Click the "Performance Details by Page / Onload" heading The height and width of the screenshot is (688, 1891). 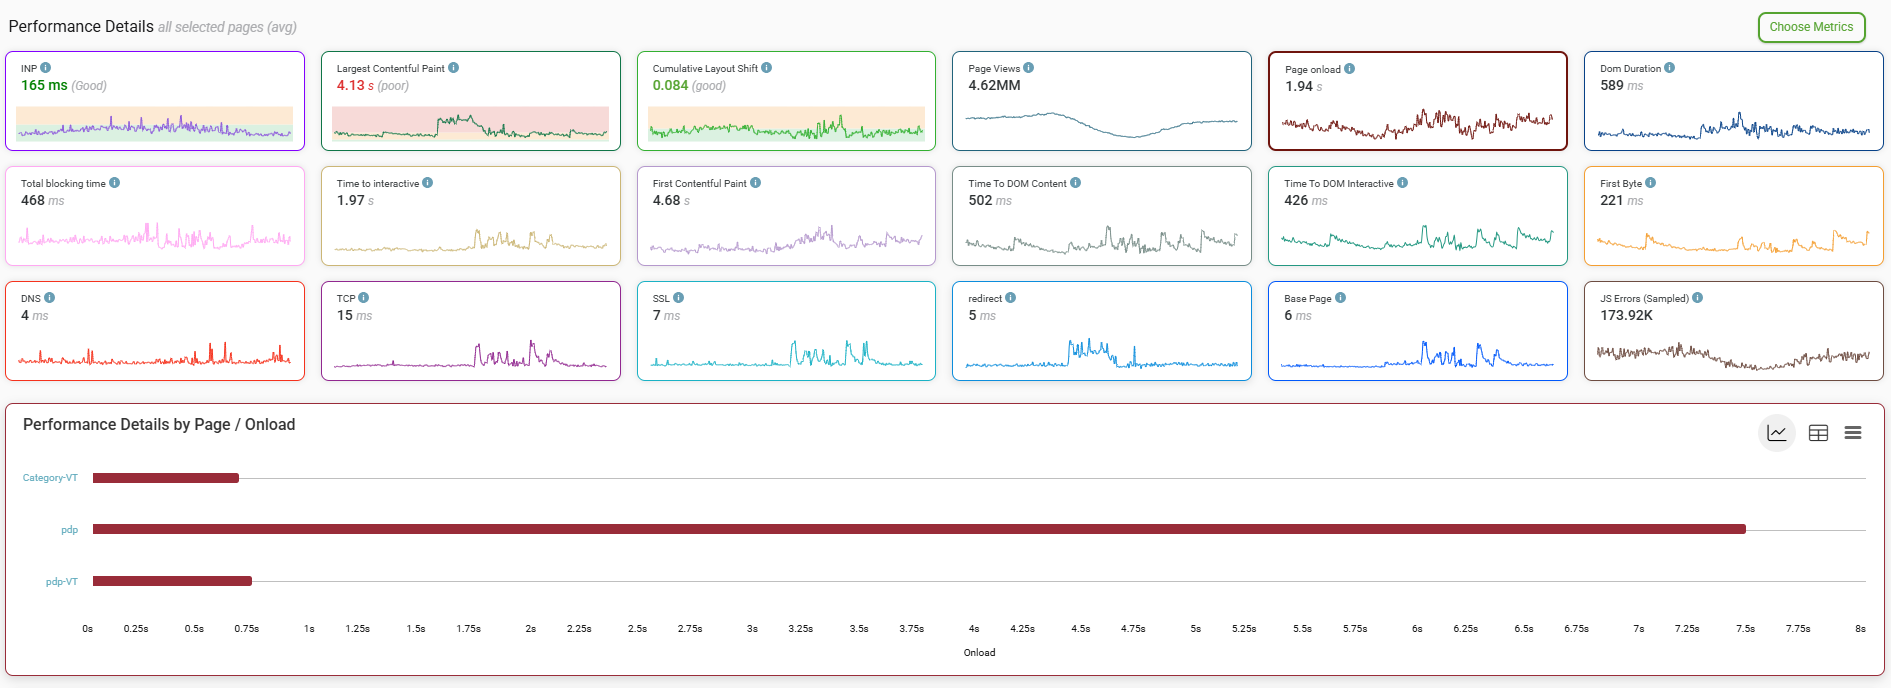point(159,424)
